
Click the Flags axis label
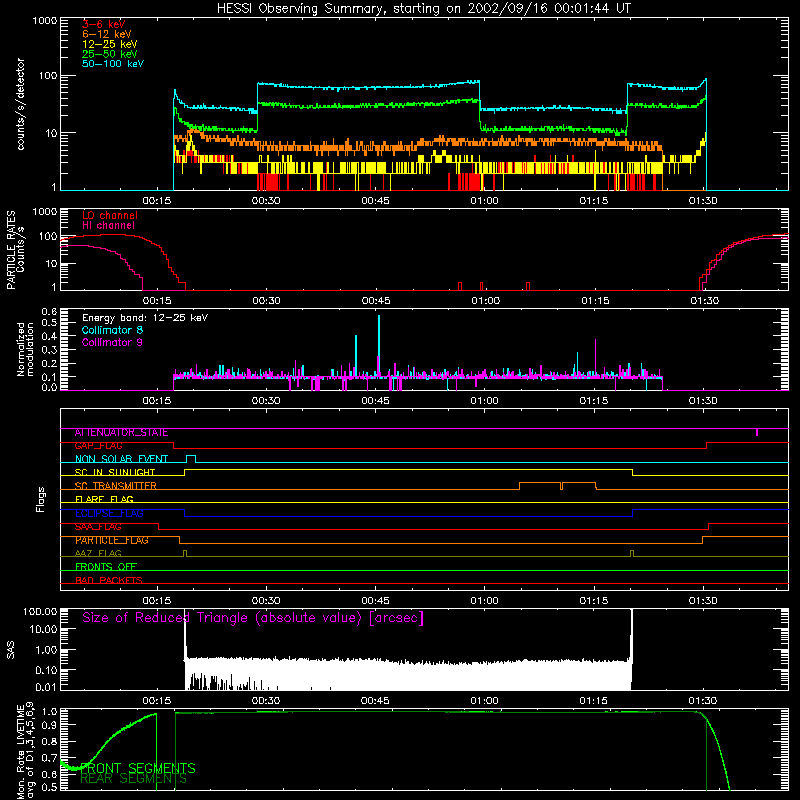[40, 499]
